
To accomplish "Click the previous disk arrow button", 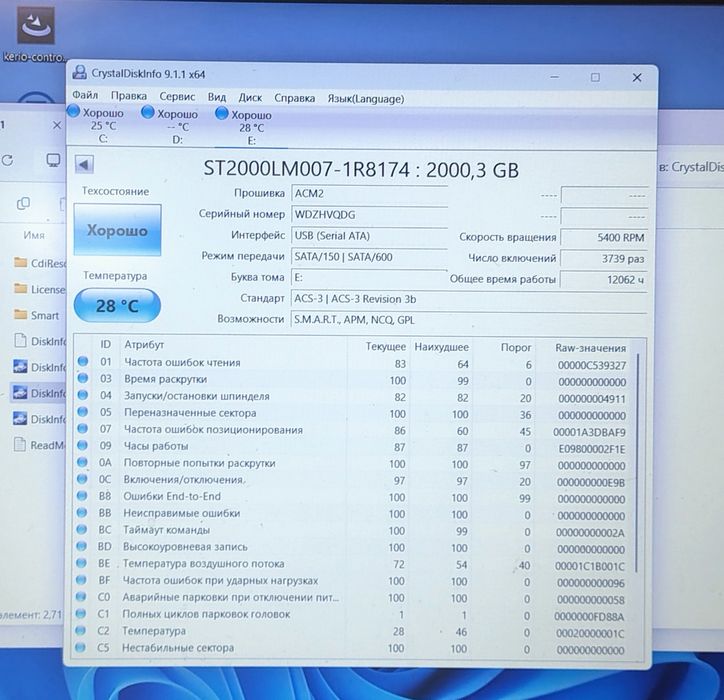I will tap(84, 164).
